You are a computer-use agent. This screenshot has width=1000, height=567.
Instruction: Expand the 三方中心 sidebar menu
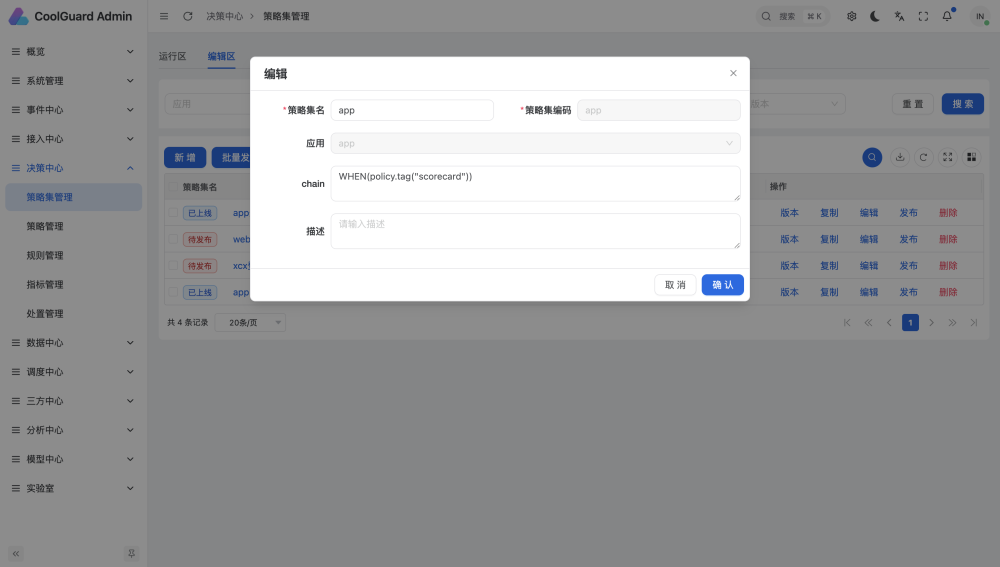73,401
